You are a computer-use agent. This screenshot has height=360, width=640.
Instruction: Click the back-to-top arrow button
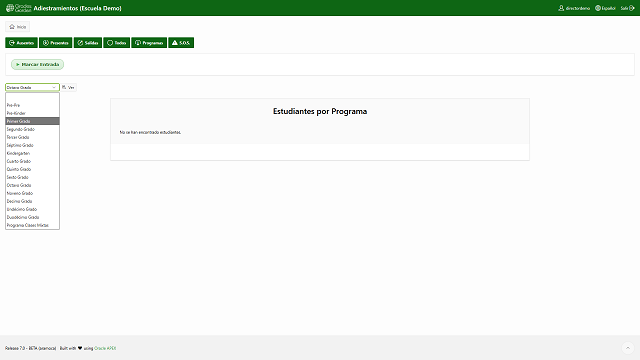[x=628, y=348]
